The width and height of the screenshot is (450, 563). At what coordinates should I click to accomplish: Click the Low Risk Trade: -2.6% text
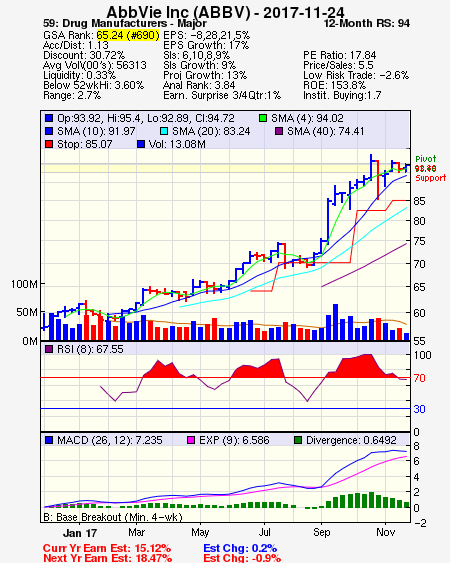(x=356, y=75)
